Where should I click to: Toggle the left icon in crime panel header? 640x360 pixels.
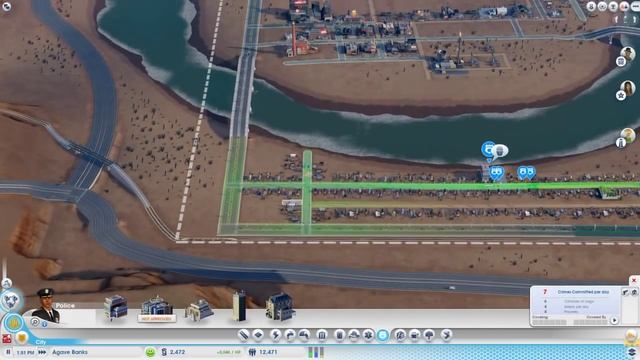click(625, 292)
